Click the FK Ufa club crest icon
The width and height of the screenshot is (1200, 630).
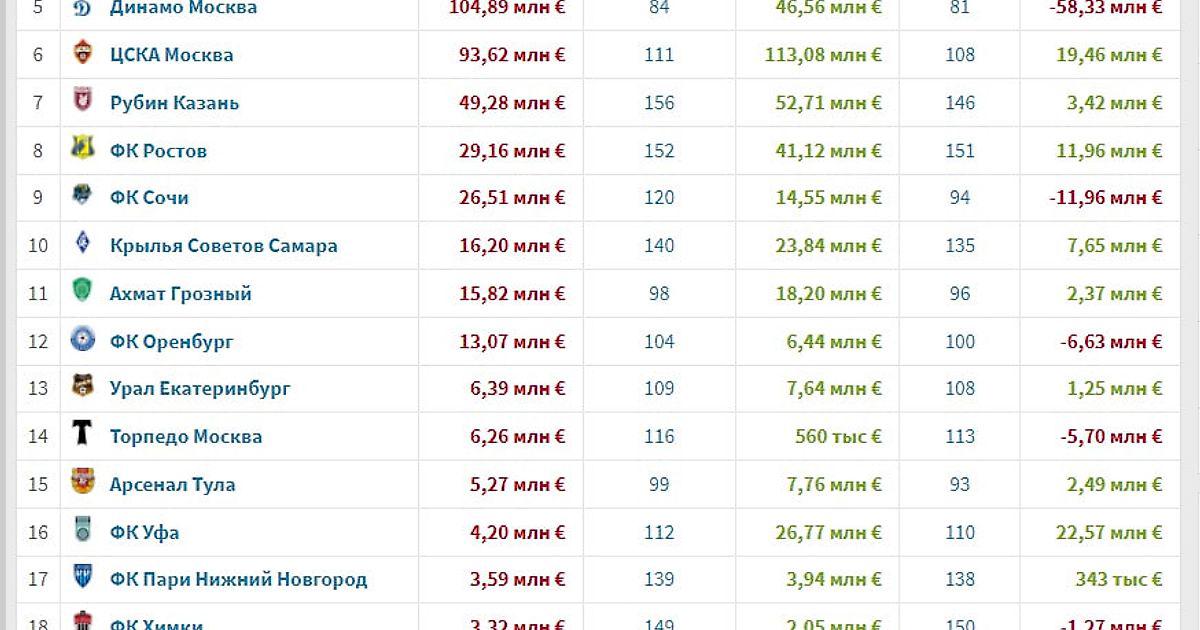tap(83, 532)
